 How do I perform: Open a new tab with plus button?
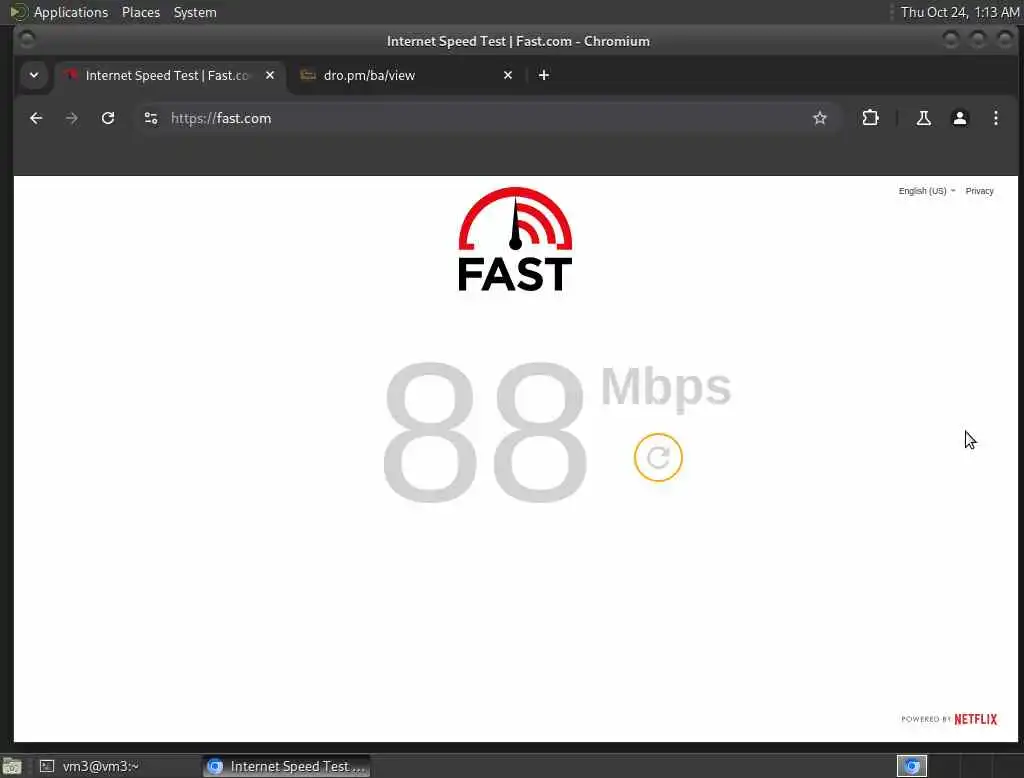click(543, 75)
